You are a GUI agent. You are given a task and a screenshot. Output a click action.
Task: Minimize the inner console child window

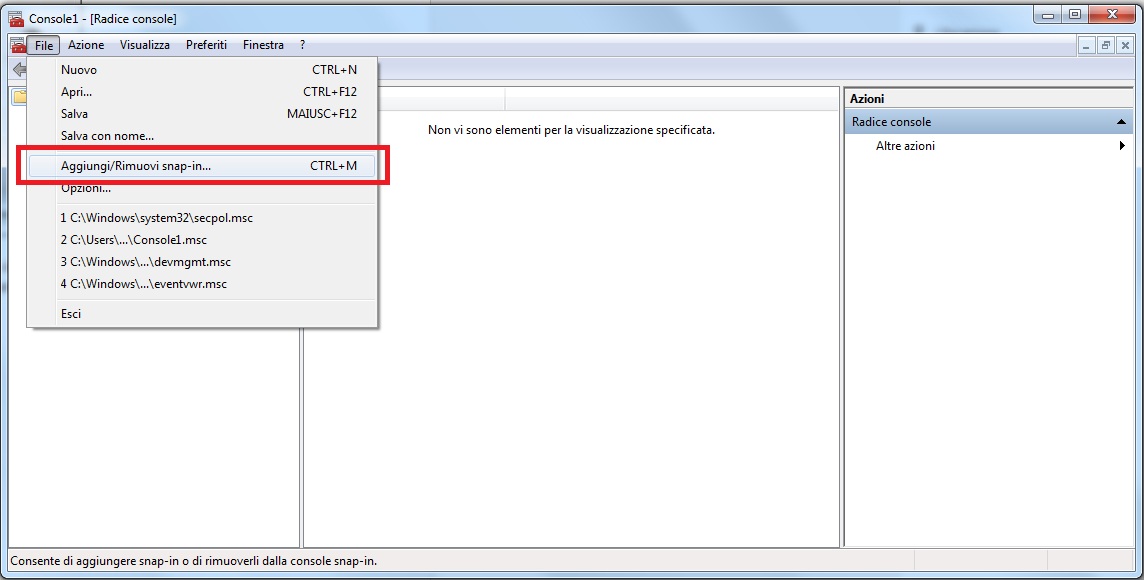point(1087,45)
